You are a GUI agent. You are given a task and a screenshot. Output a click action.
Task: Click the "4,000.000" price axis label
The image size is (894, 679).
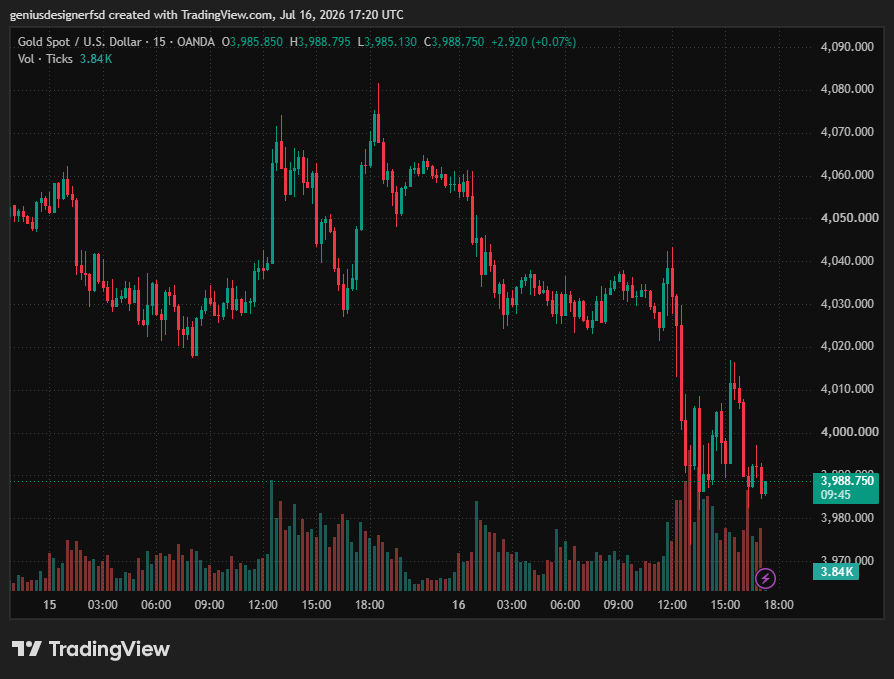coord(850,432)
